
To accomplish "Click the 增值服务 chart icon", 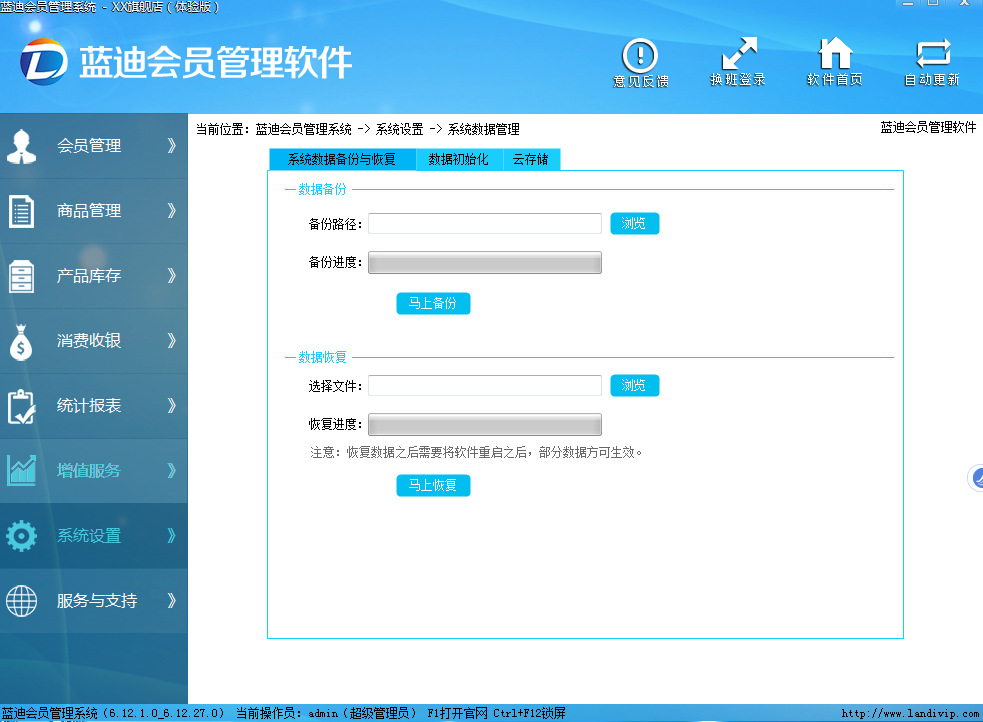I will tap(21, 471).
